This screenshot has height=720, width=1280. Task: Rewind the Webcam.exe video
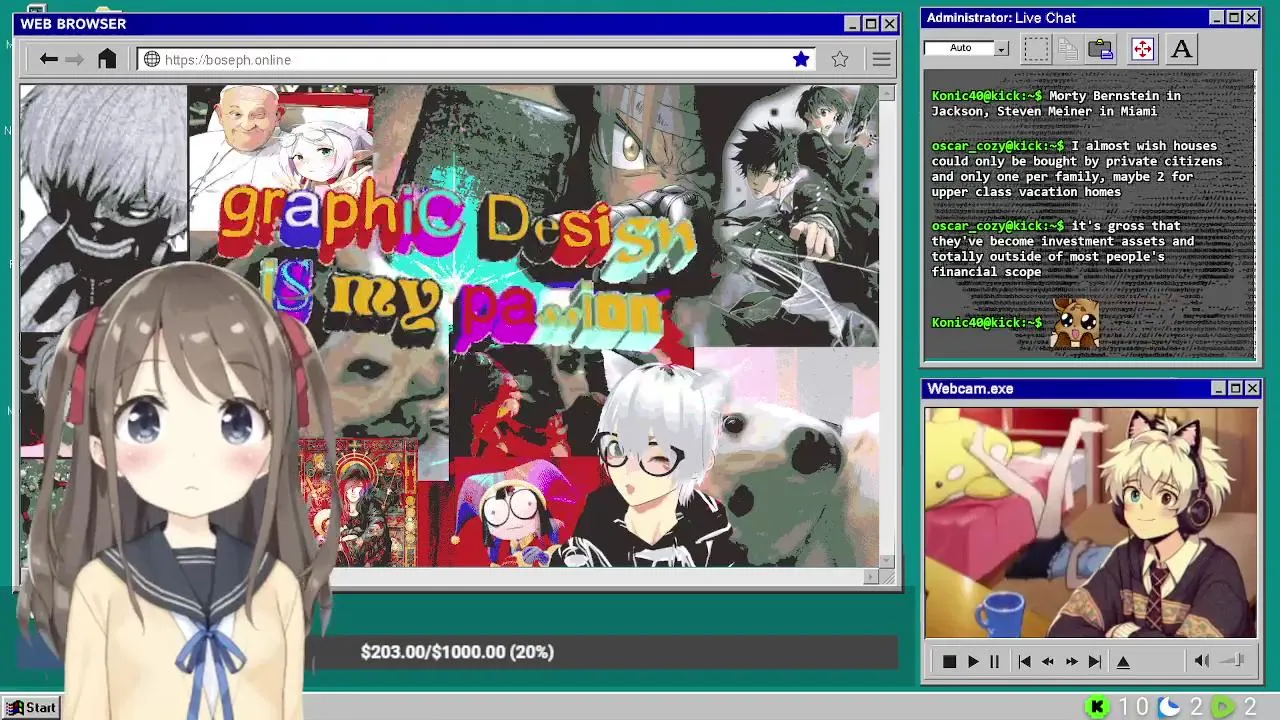pos(1048,662)
